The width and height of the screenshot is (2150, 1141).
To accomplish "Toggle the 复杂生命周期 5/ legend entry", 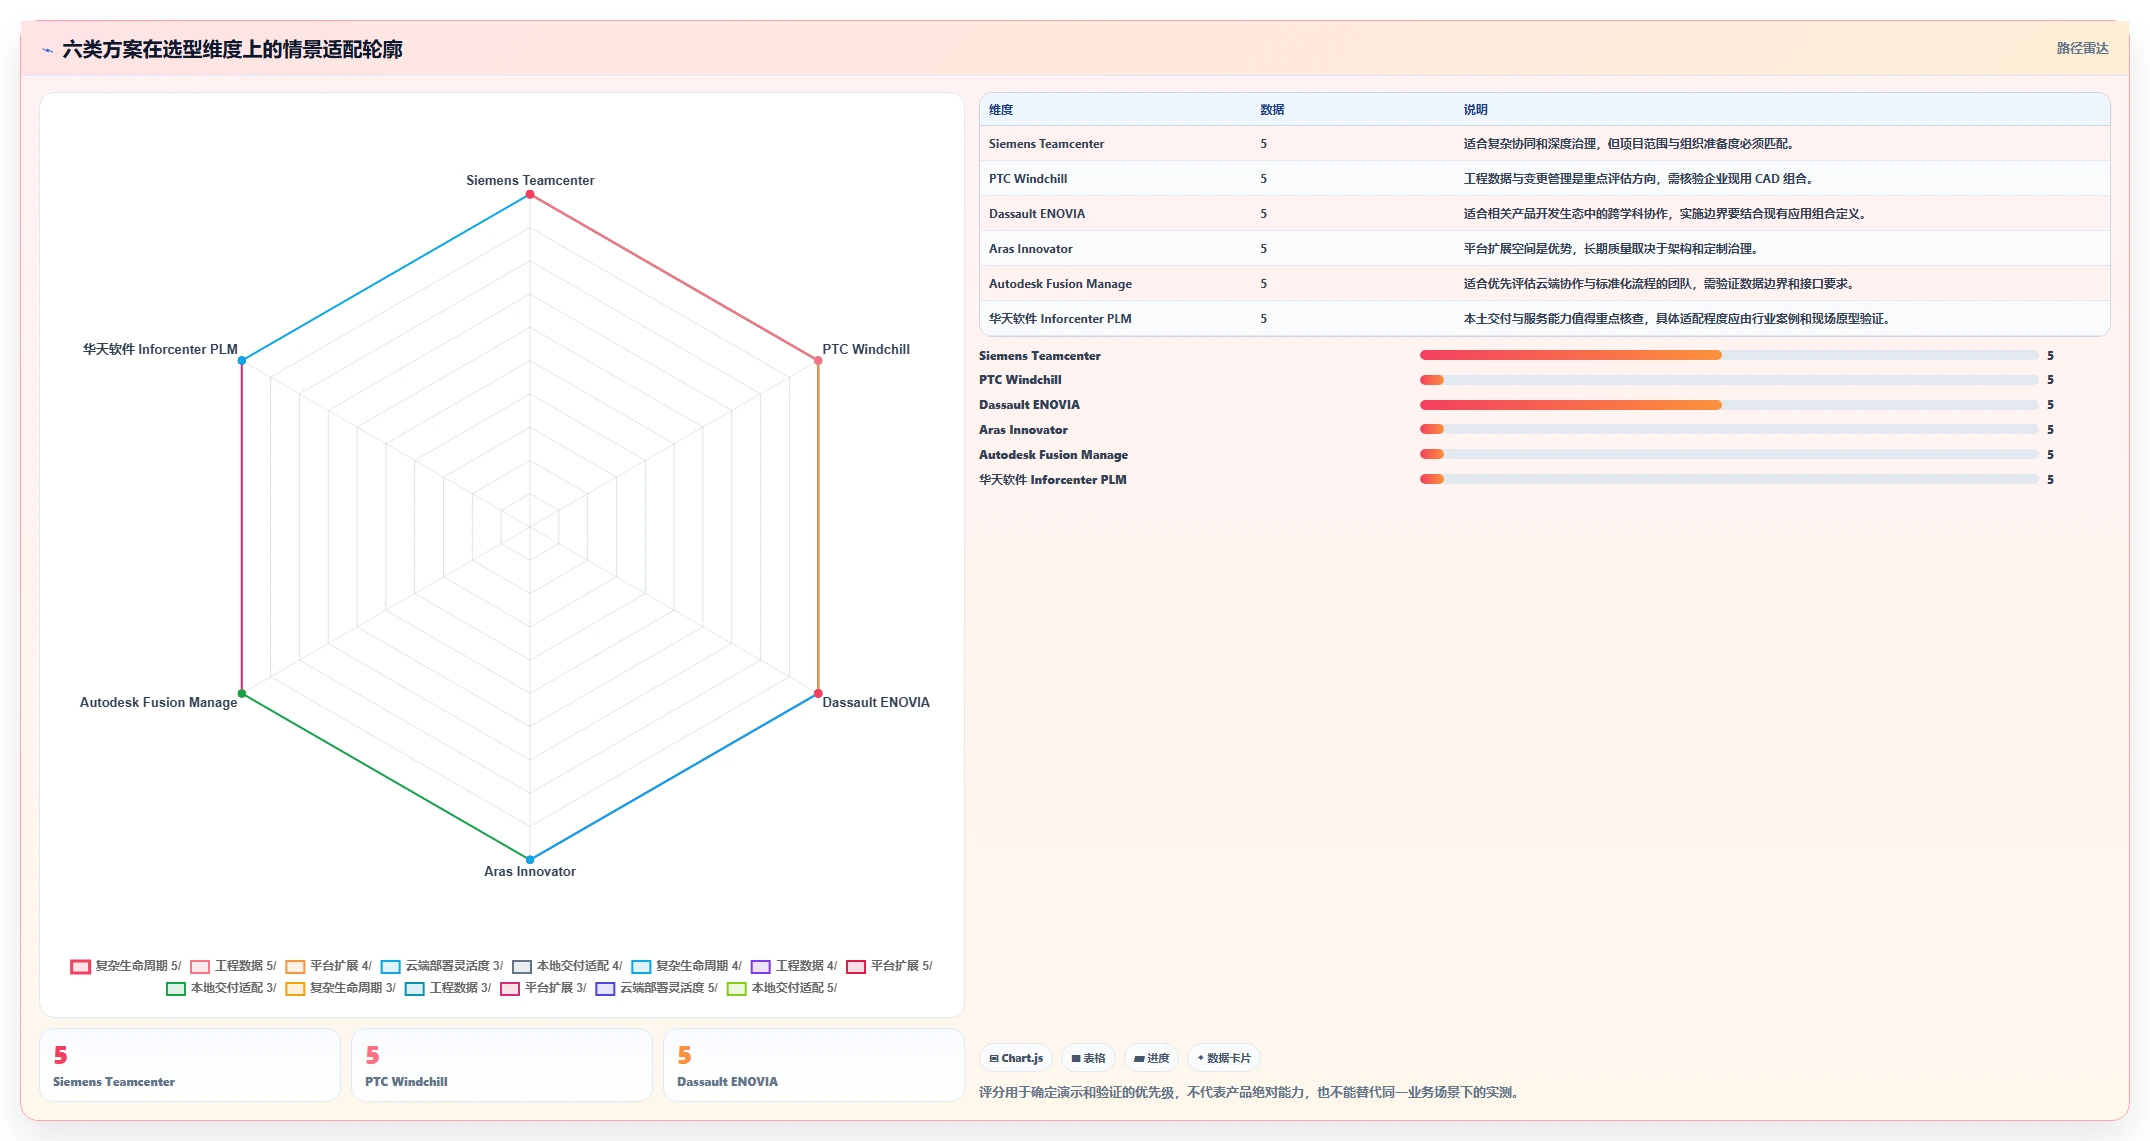I will pyautogui.click(x=126, y=966).
